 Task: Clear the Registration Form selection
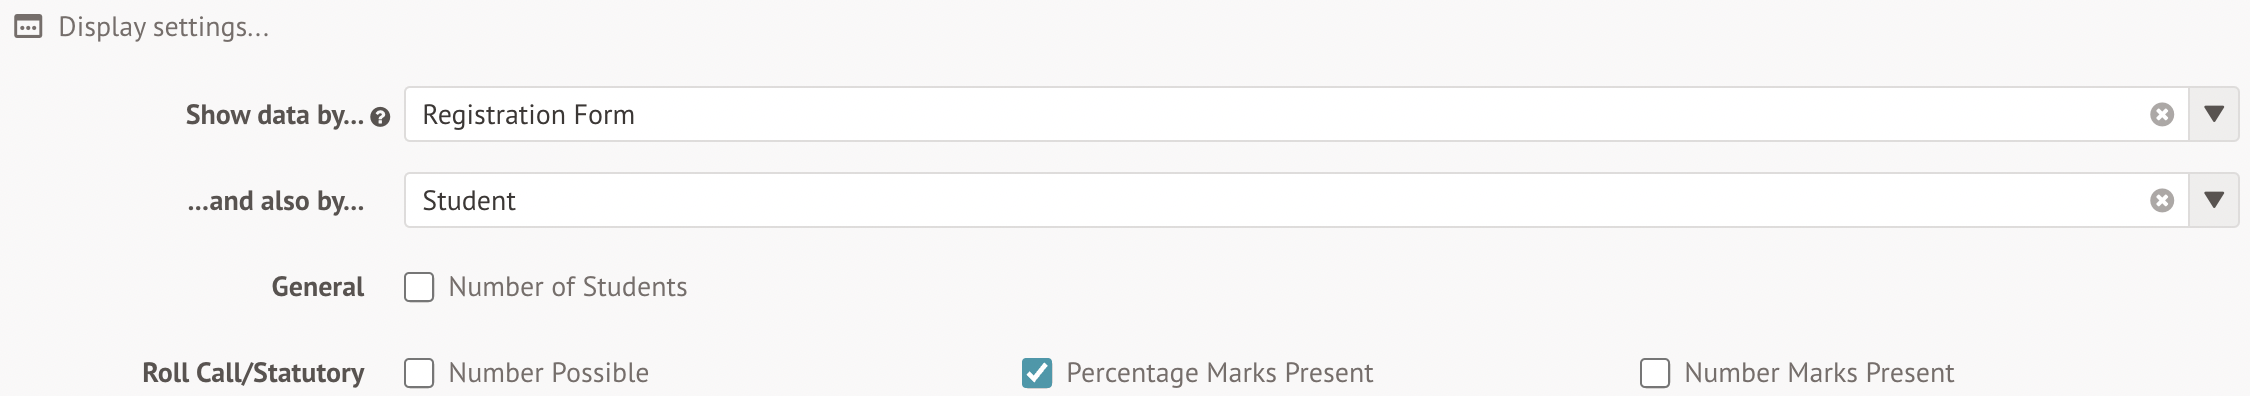coord(2162,115)
